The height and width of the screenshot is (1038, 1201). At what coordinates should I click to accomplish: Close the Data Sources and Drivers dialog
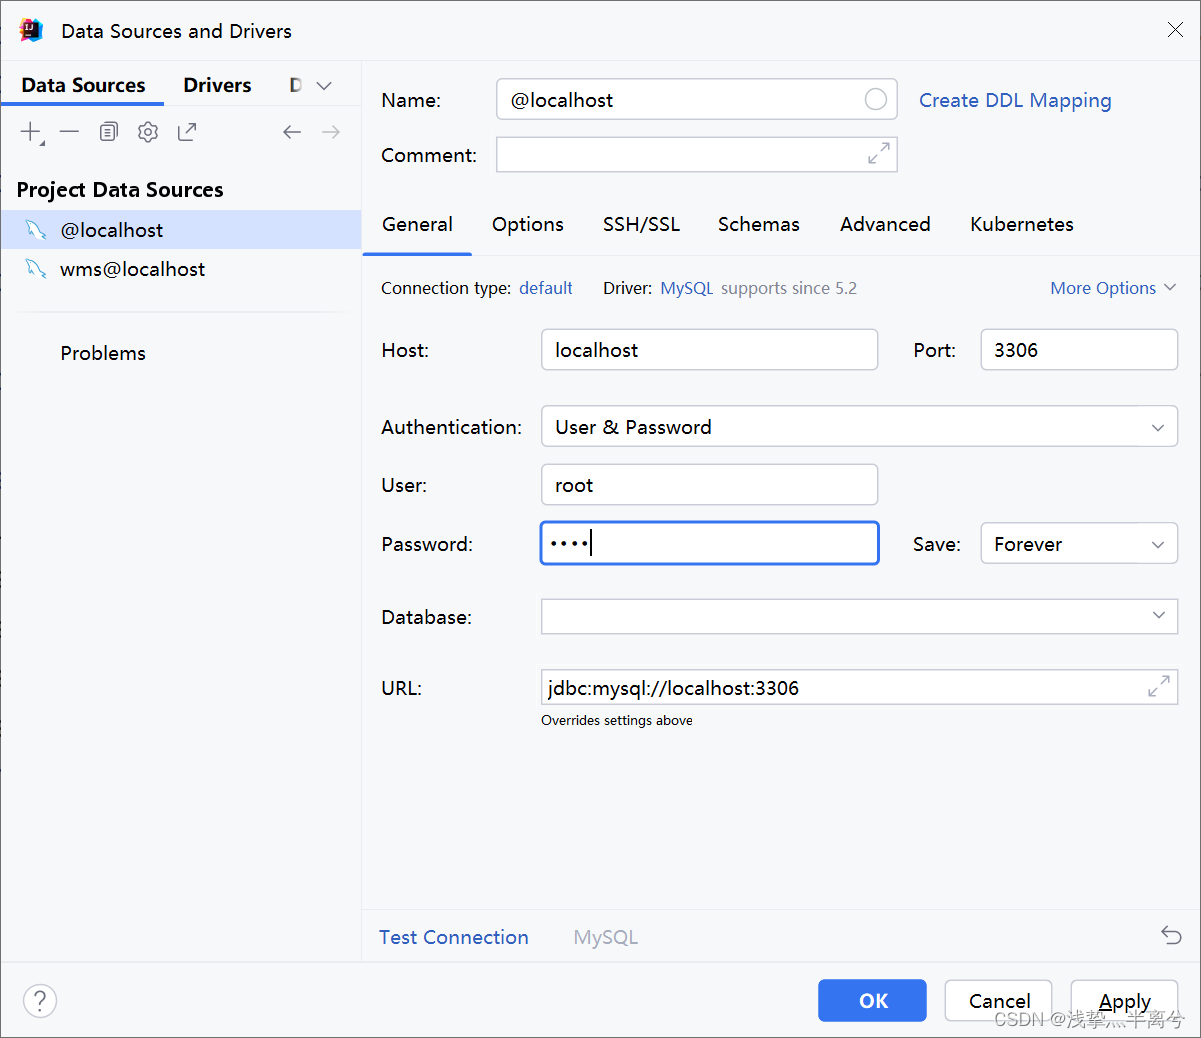1175,30
